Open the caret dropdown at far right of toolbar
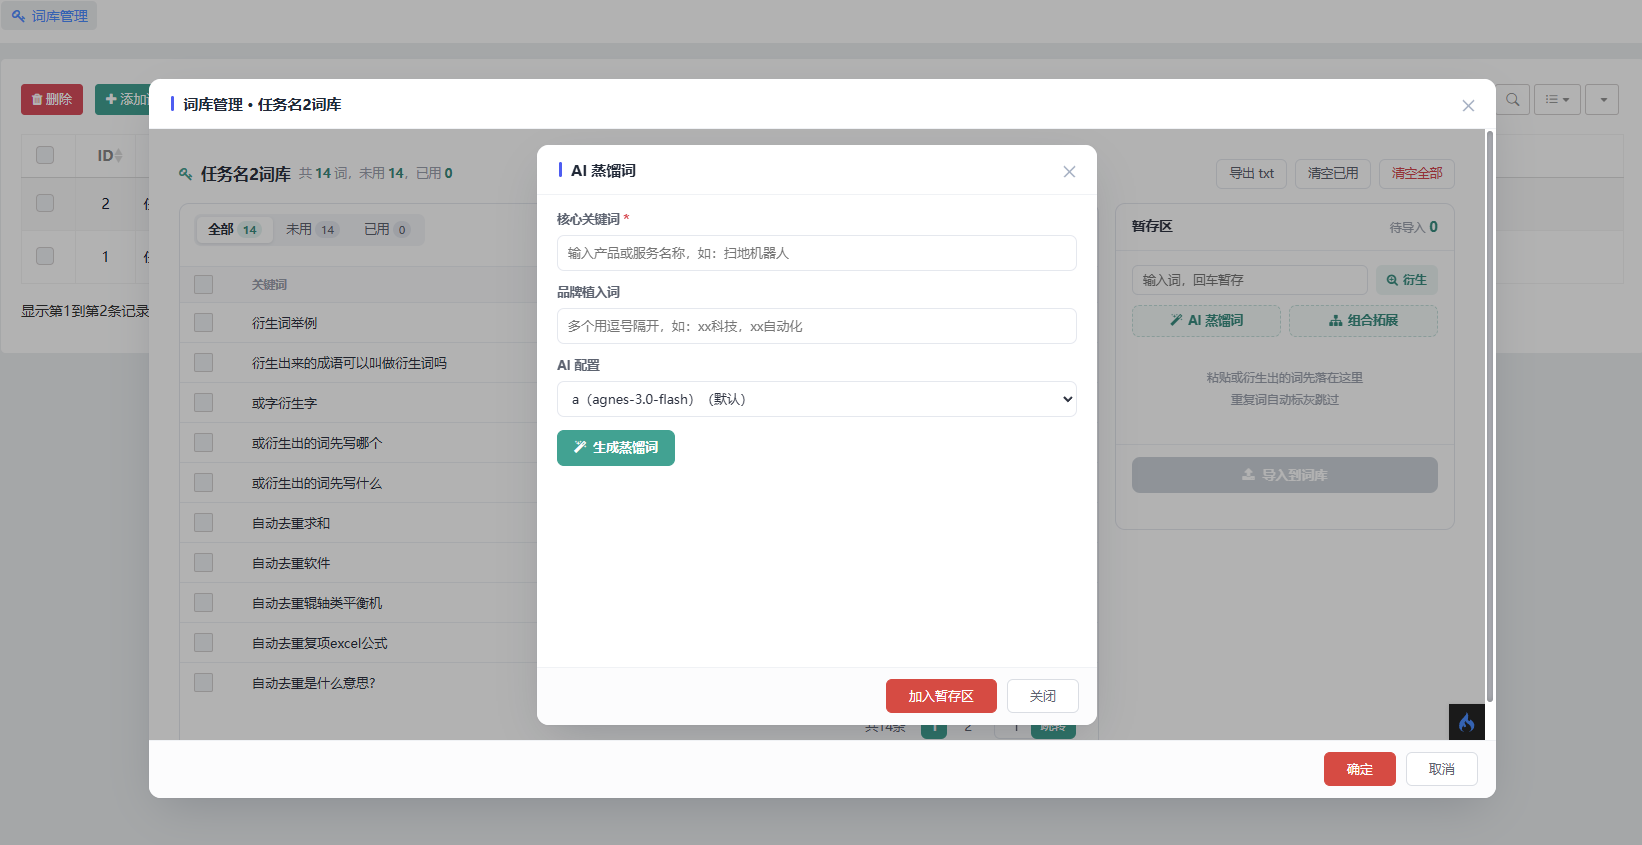 [1602, 99]
